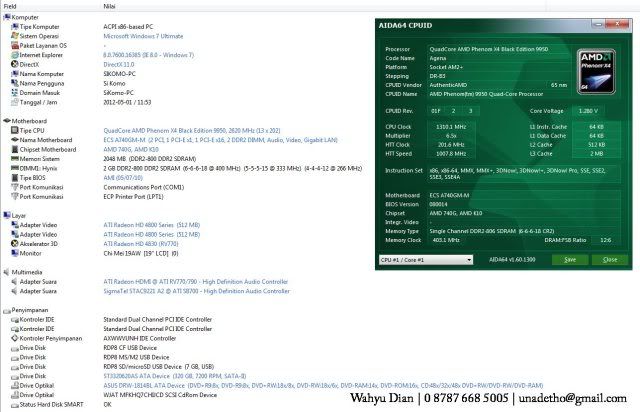Click the Motherboard section icon

click(7, 121)
